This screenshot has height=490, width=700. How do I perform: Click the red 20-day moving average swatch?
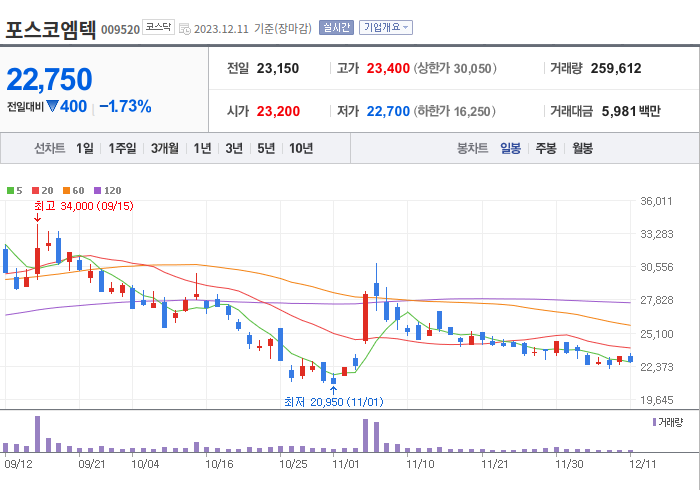point(36,191)
